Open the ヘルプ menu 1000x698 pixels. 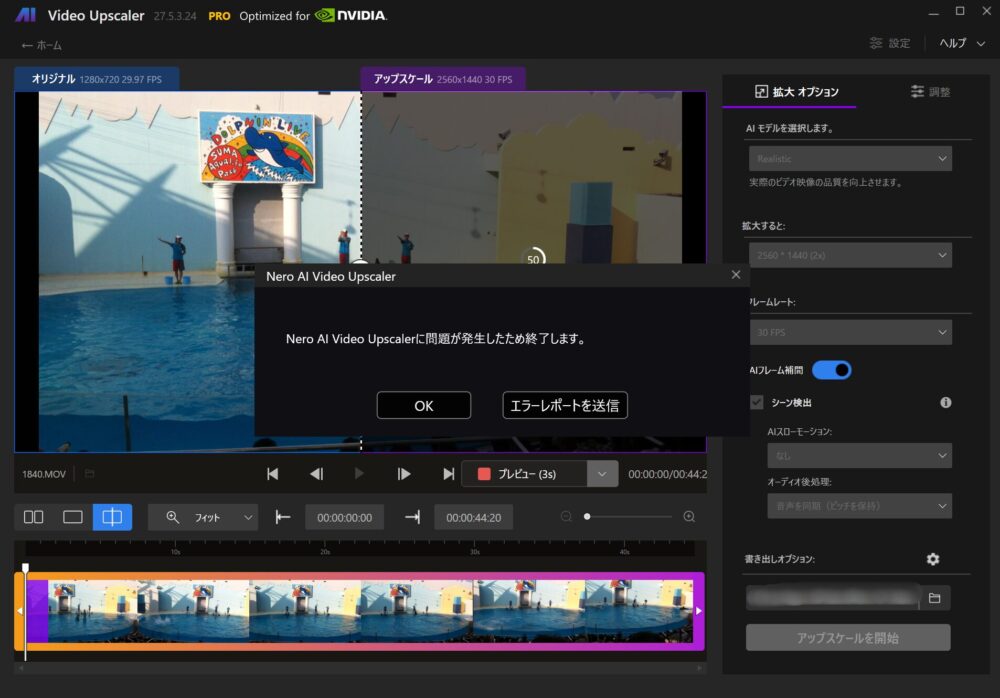pos(962,43)
